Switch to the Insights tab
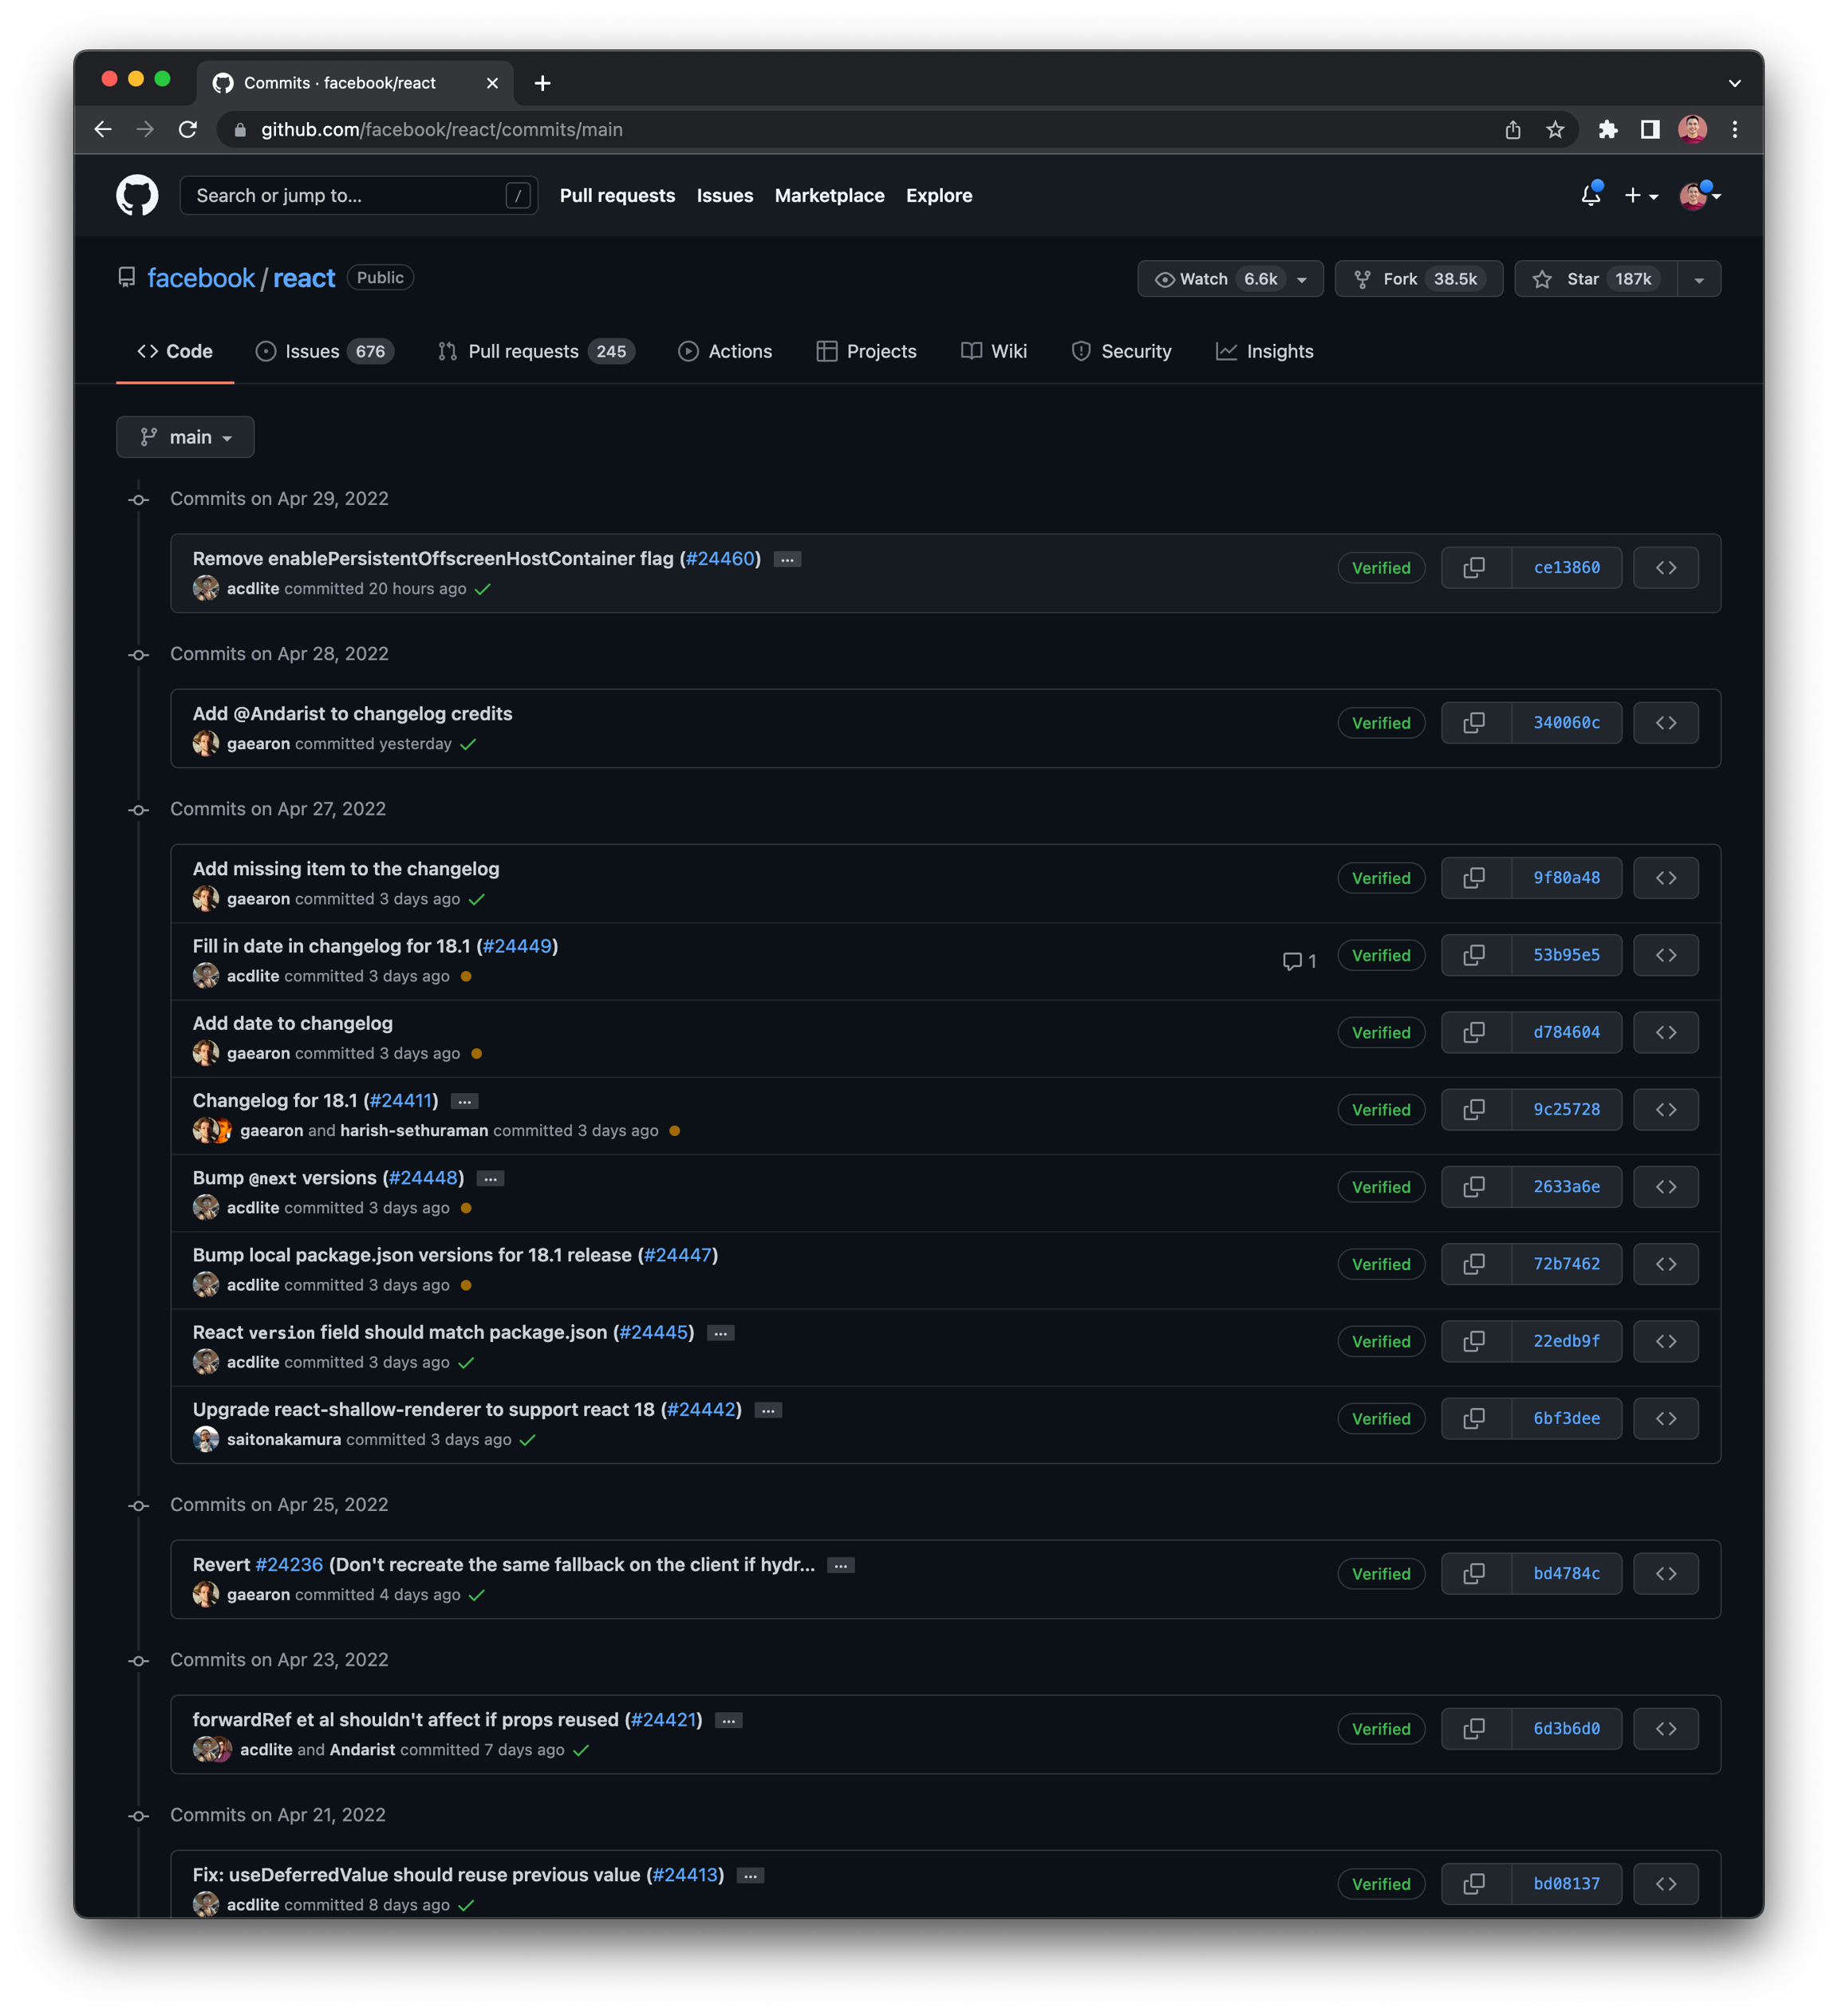 point(1264,351)
